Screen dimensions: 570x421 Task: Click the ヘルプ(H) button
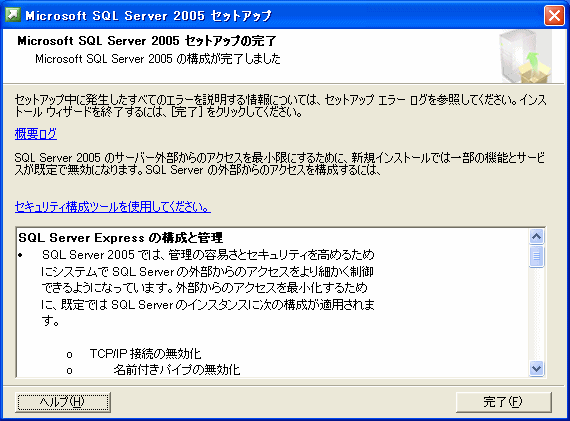pyautogui.click(x=63, y=402)
